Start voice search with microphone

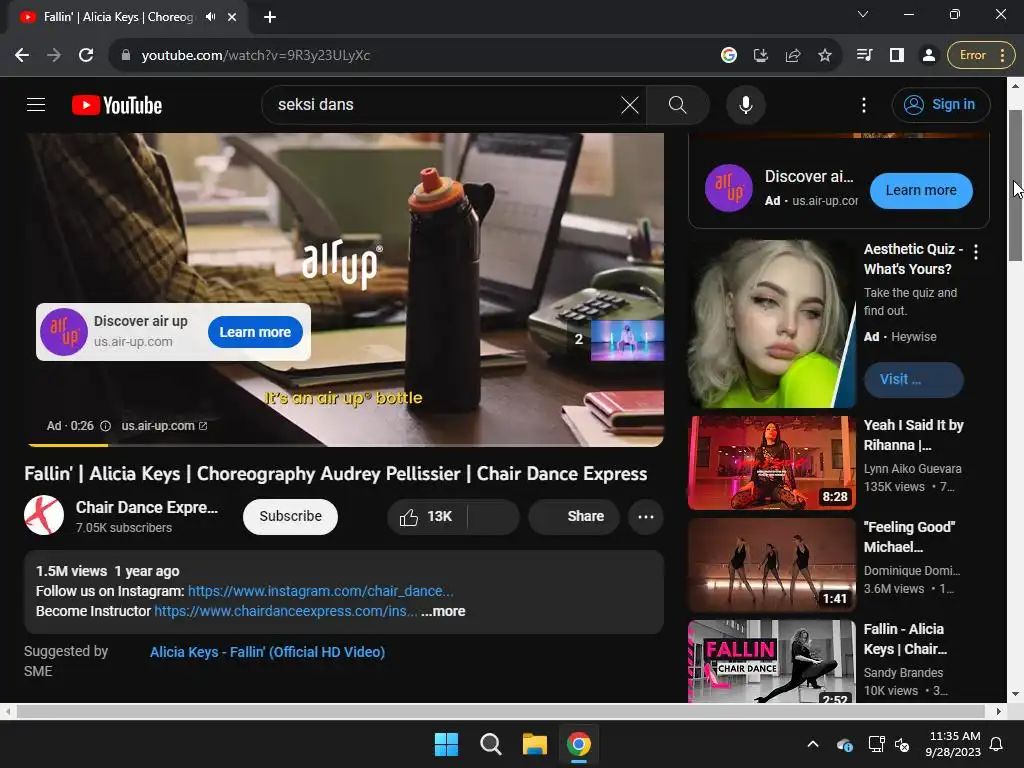pos(745,104)
